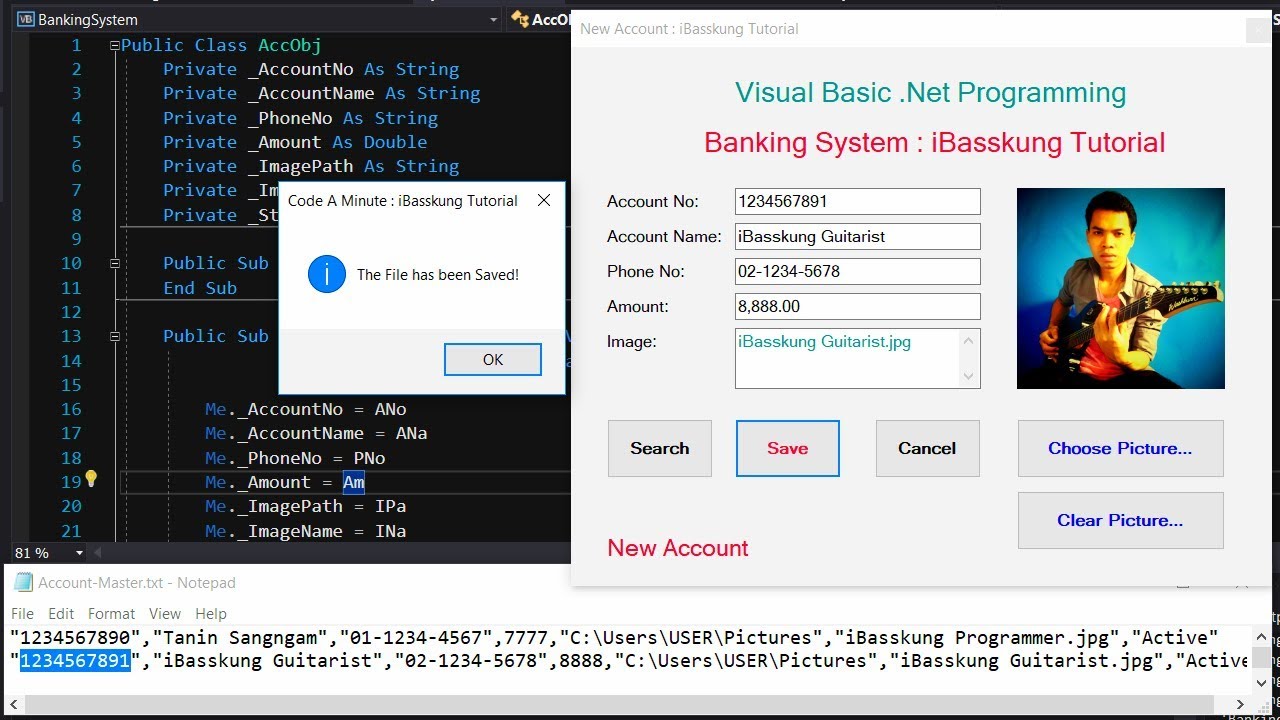Open Notepad Help menu

(x=211, y=613)
